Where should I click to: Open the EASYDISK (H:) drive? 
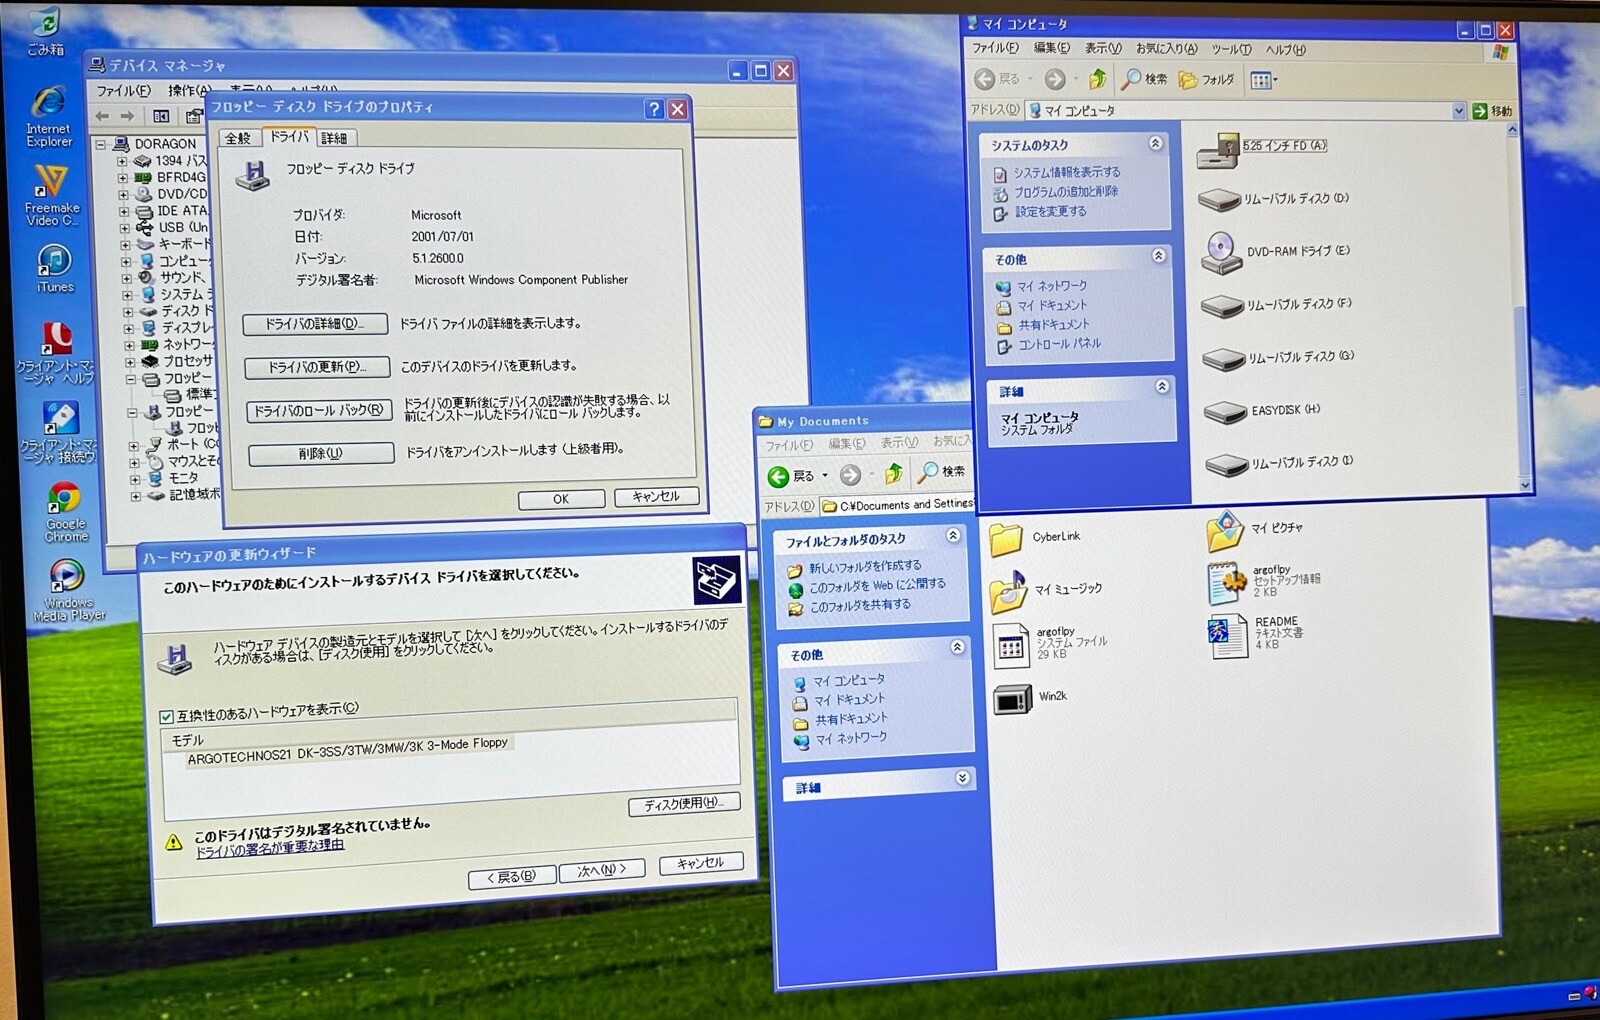coord(1263,410)
